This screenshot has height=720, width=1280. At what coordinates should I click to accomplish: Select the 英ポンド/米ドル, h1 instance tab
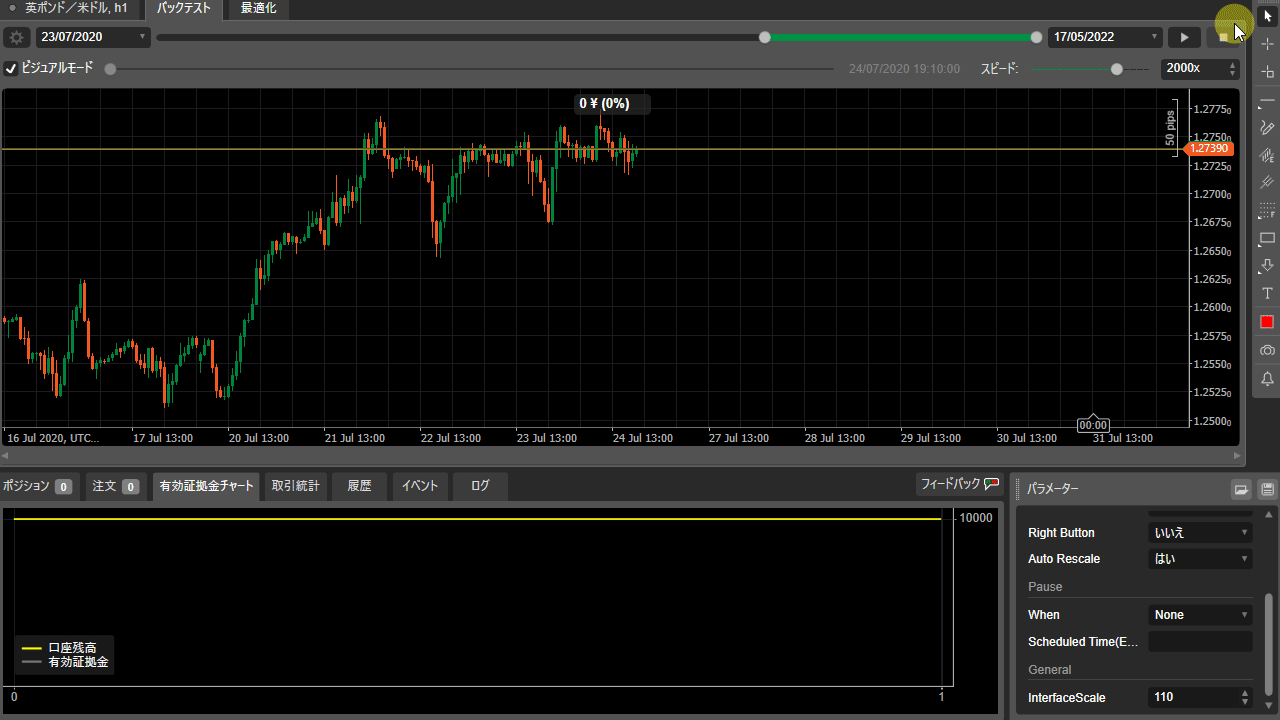[x=69, y=9]
